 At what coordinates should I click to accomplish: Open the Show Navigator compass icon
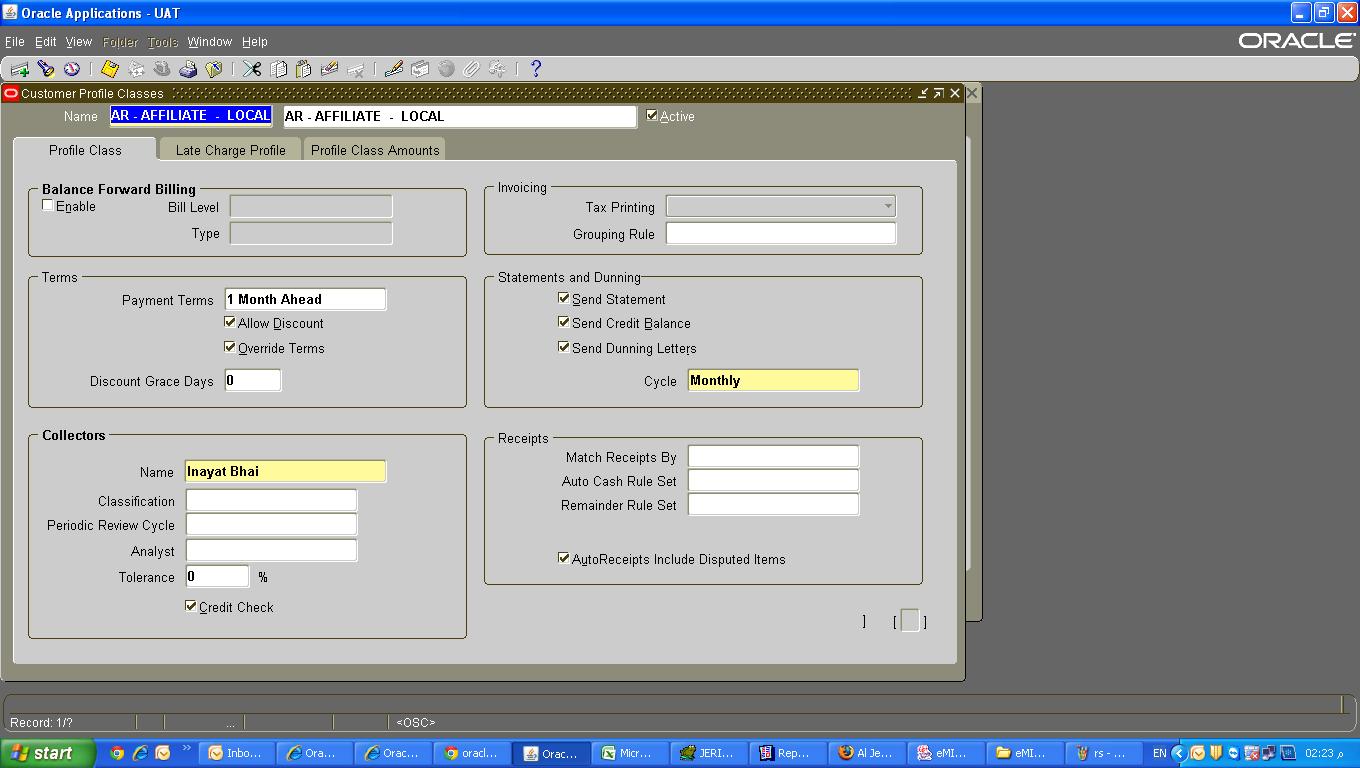tap(72, 69)
